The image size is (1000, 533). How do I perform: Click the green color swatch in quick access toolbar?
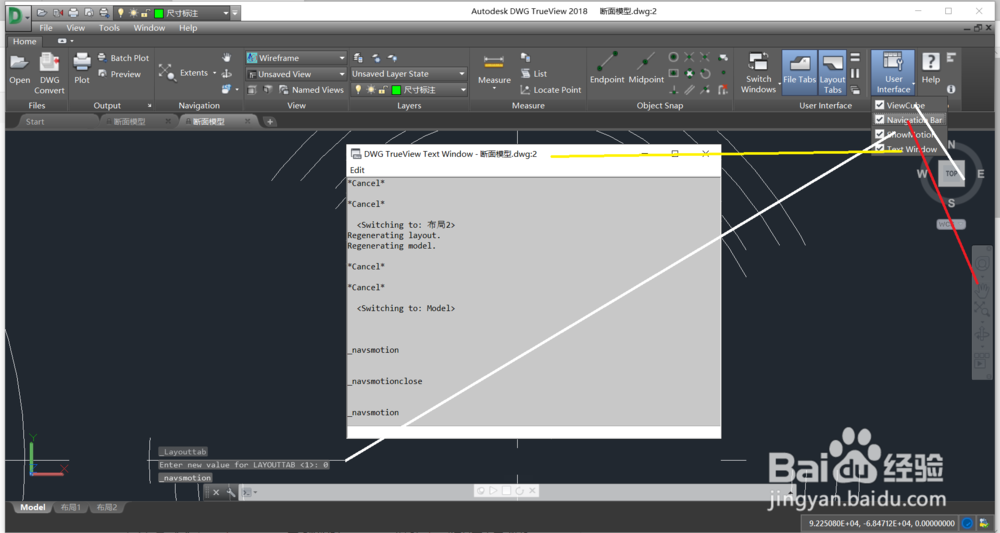[x=159, y=13]
